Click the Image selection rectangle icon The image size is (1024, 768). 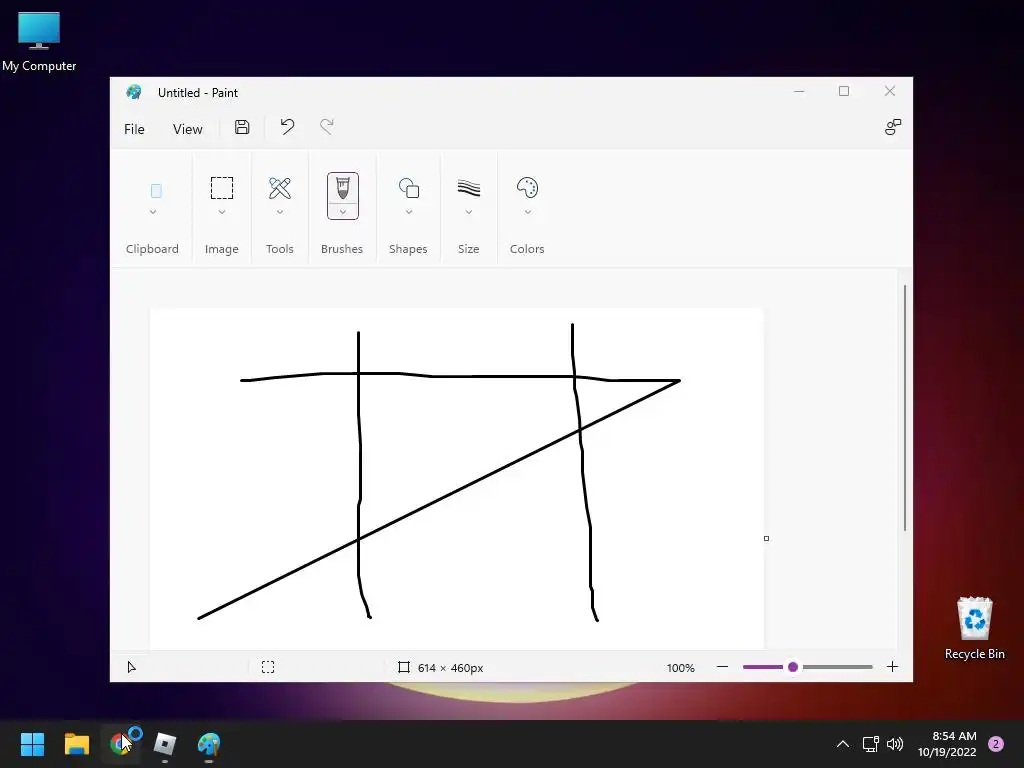click(x=222, y=188)
